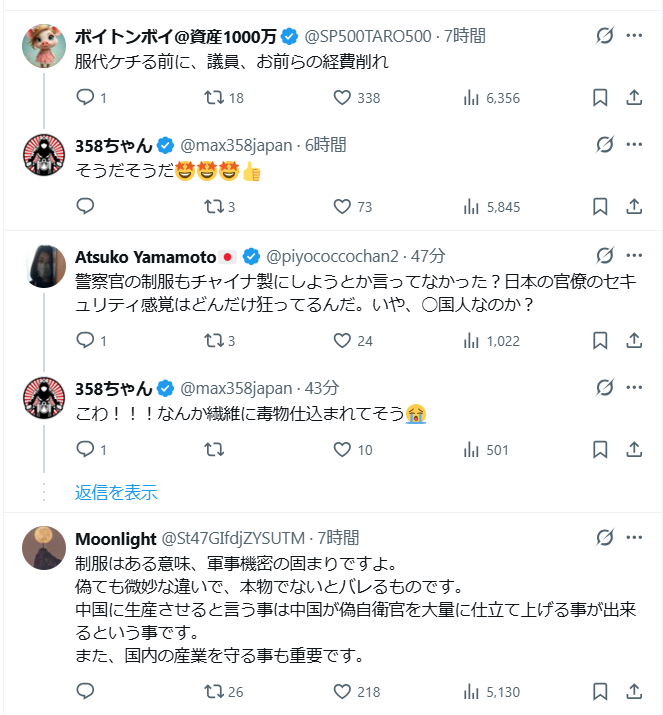Open more options on ボイトンボイ's tweet
The image size is (663, 715).
coord(634,36)
